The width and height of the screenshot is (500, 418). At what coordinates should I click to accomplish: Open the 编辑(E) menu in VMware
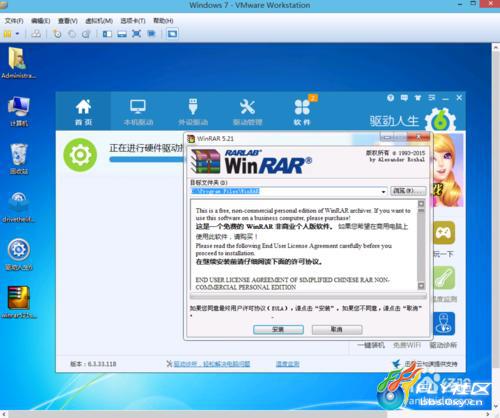40,21
